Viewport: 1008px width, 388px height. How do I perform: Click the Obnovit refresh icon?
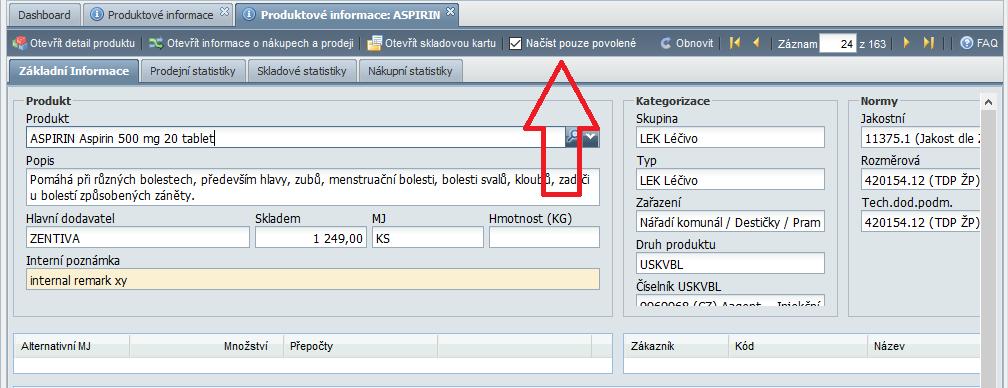pyautogui.click(x=666, y=44)
